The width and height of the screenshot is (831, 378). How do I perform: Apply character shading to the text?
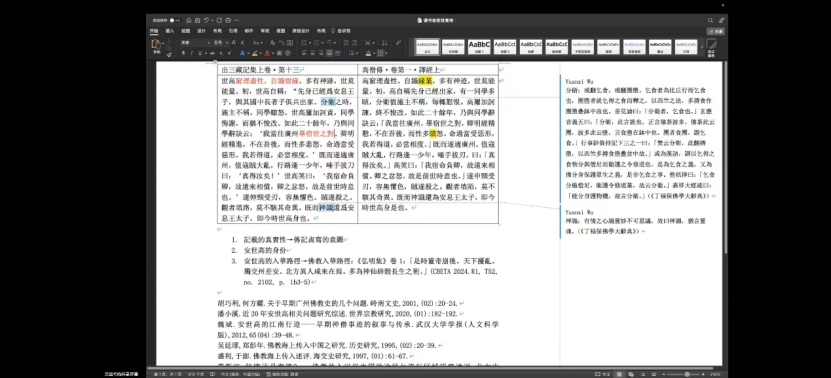[x=279, y=53]
